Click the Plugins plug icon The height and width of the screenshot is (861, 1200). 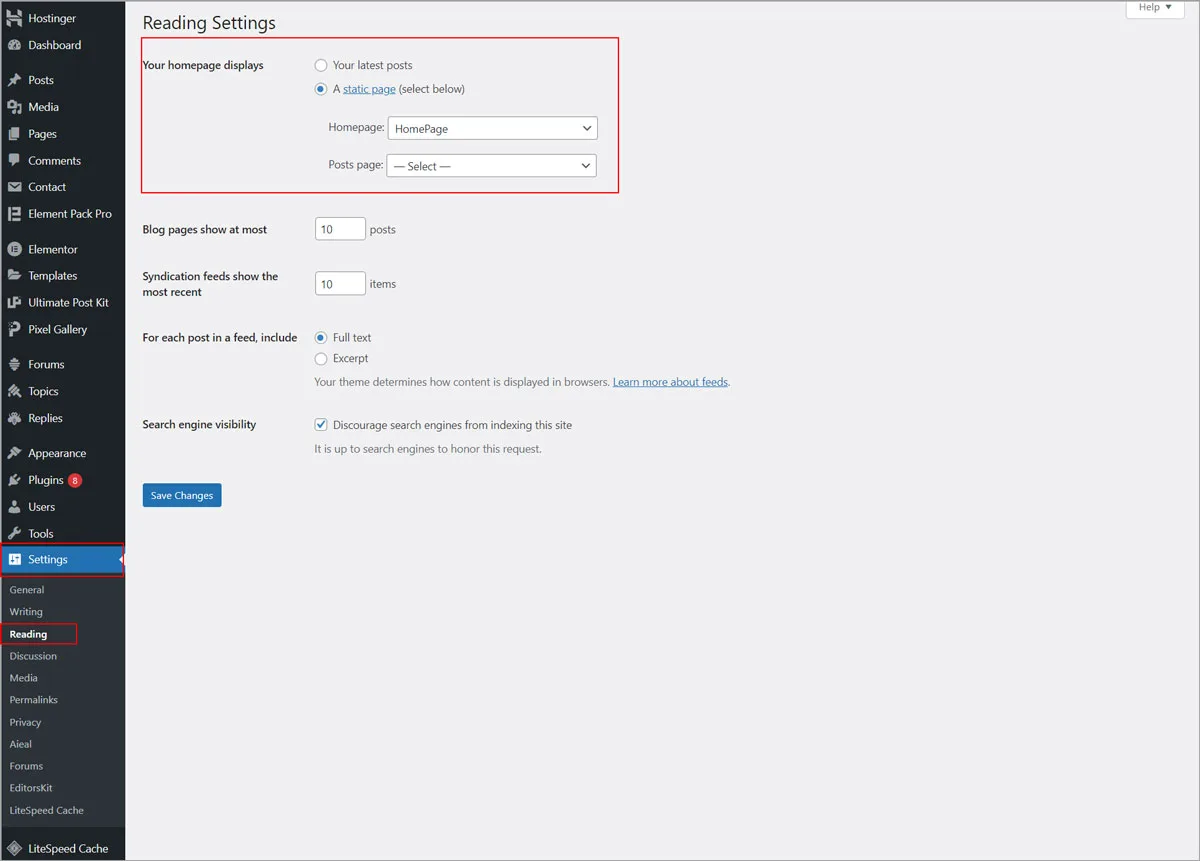14,480
